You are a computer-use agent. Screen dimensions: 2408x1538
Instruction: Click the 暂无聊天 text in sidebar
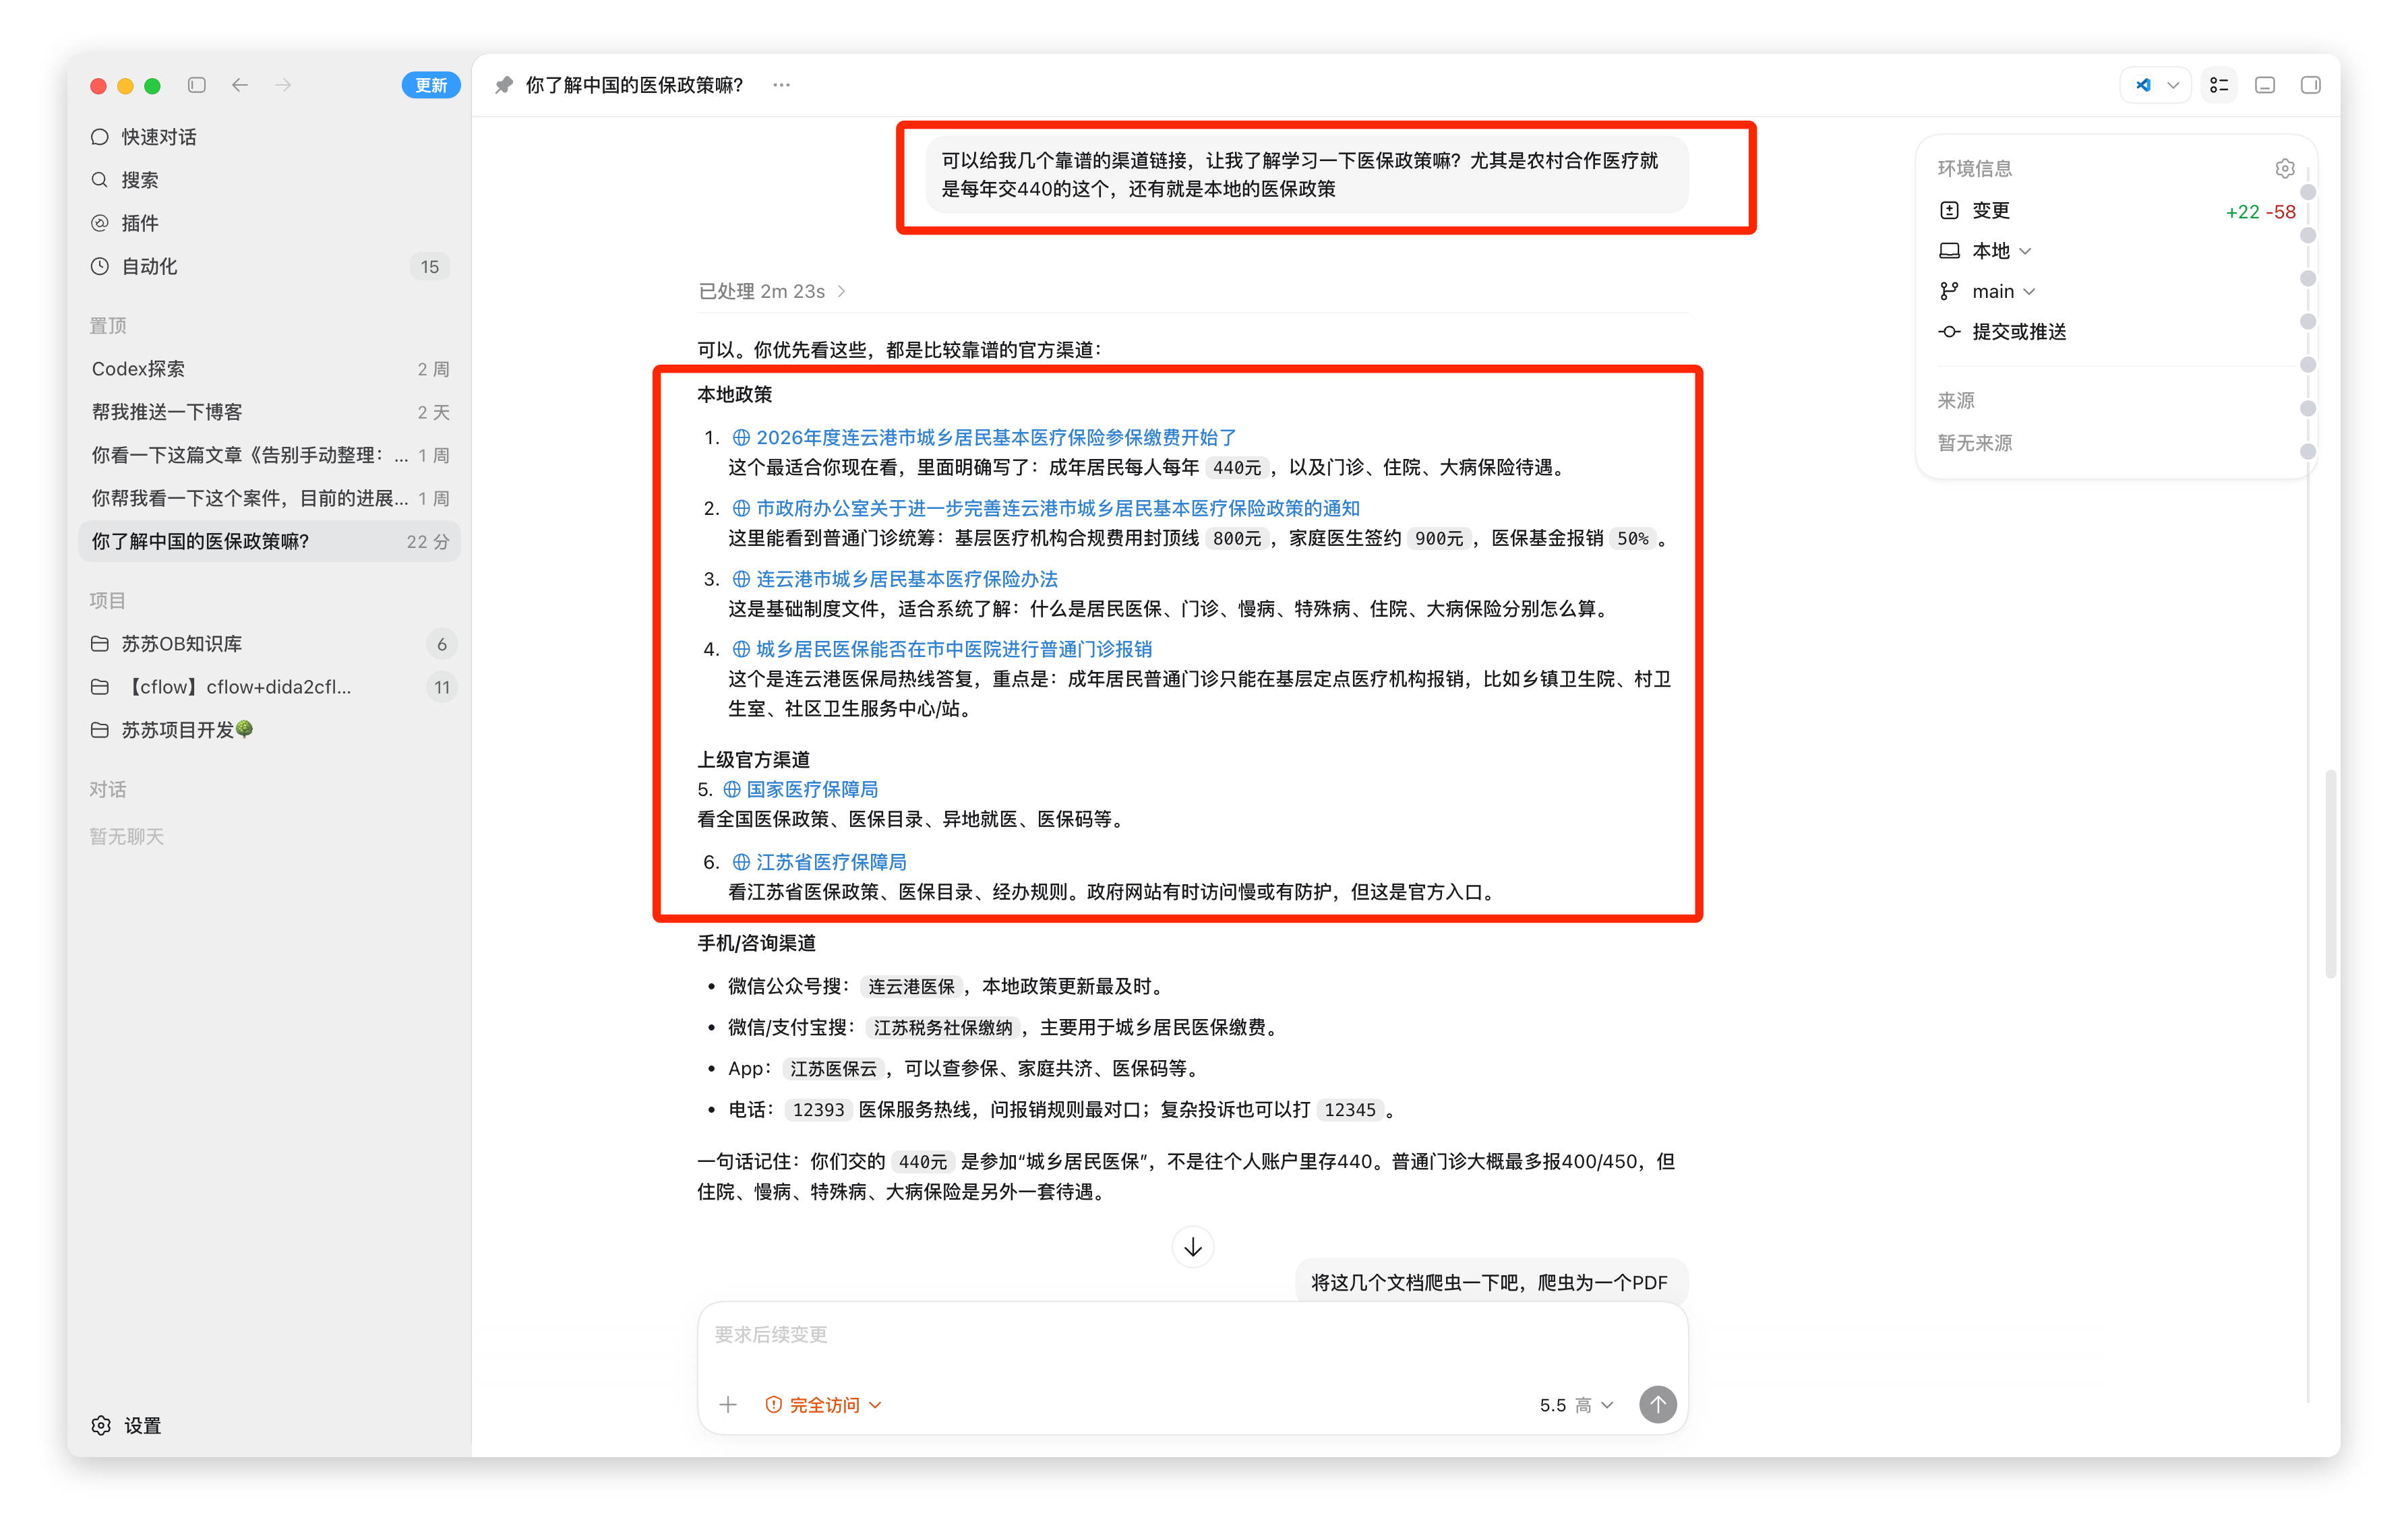[x=126, y=836]
